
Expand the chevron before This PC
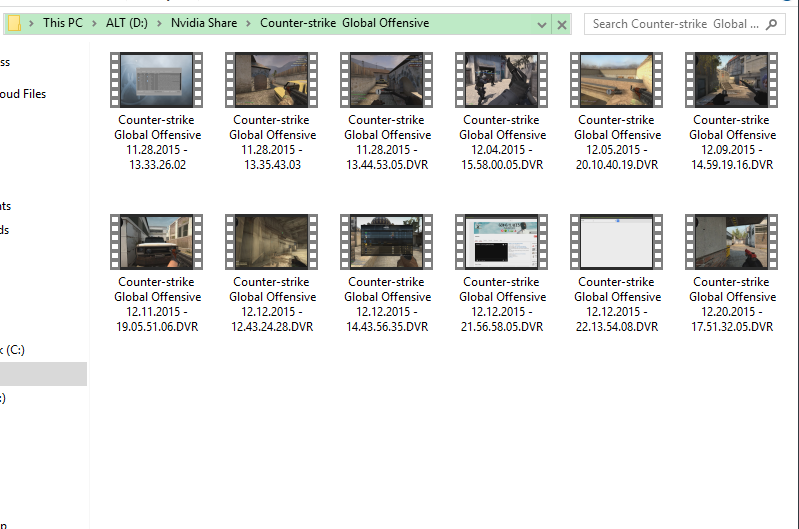(31, 23)
